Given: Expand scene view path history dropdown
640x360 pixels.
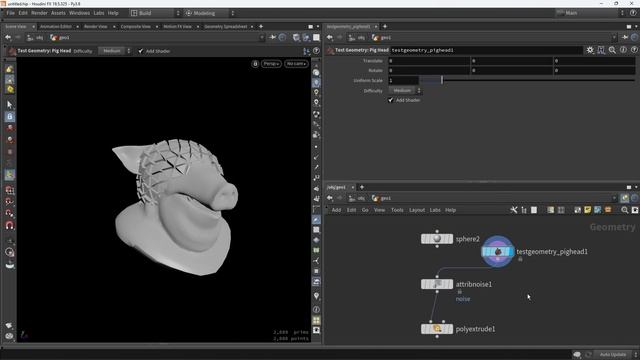Looking at the screenshot, I should pyautogui.click(x=262, y=37).
